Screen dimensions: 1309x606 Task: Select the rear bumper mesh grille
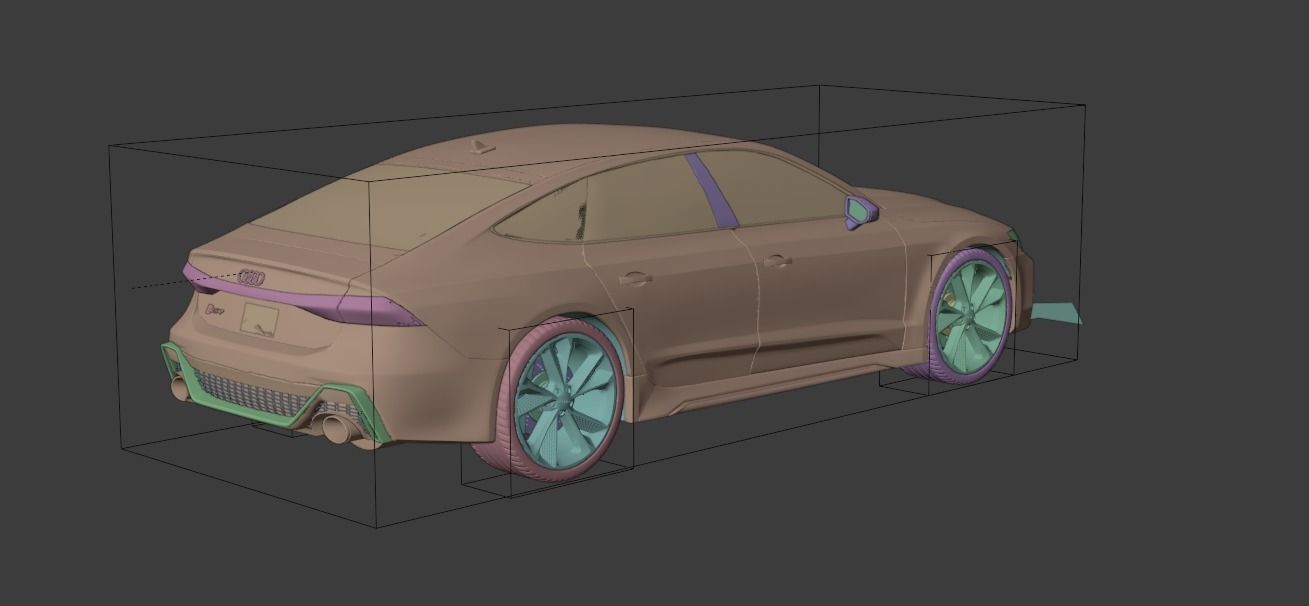point(248,395)
